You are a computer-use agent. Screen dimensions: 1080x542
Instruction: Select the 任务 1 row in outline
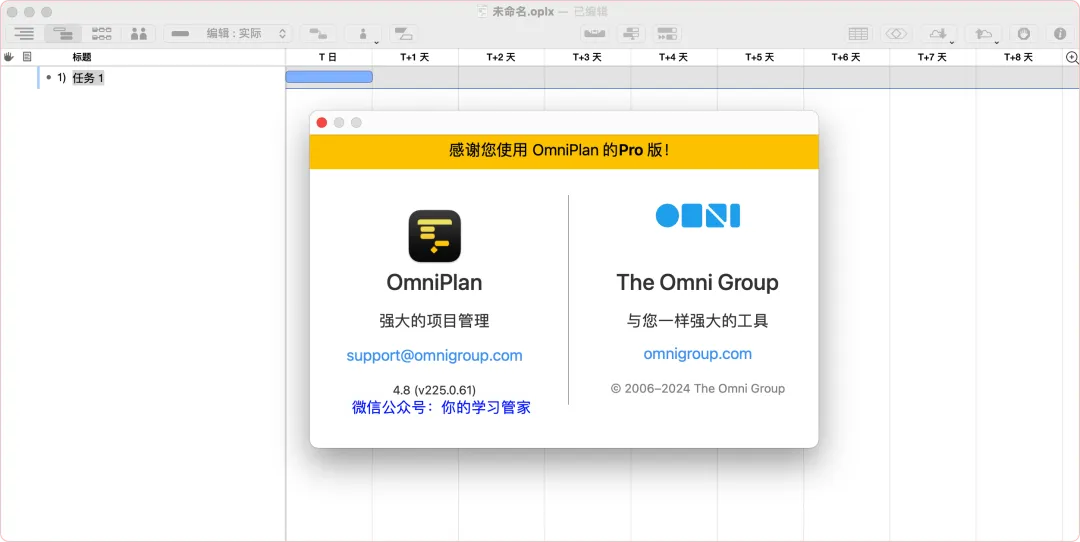tap(143, 78)
